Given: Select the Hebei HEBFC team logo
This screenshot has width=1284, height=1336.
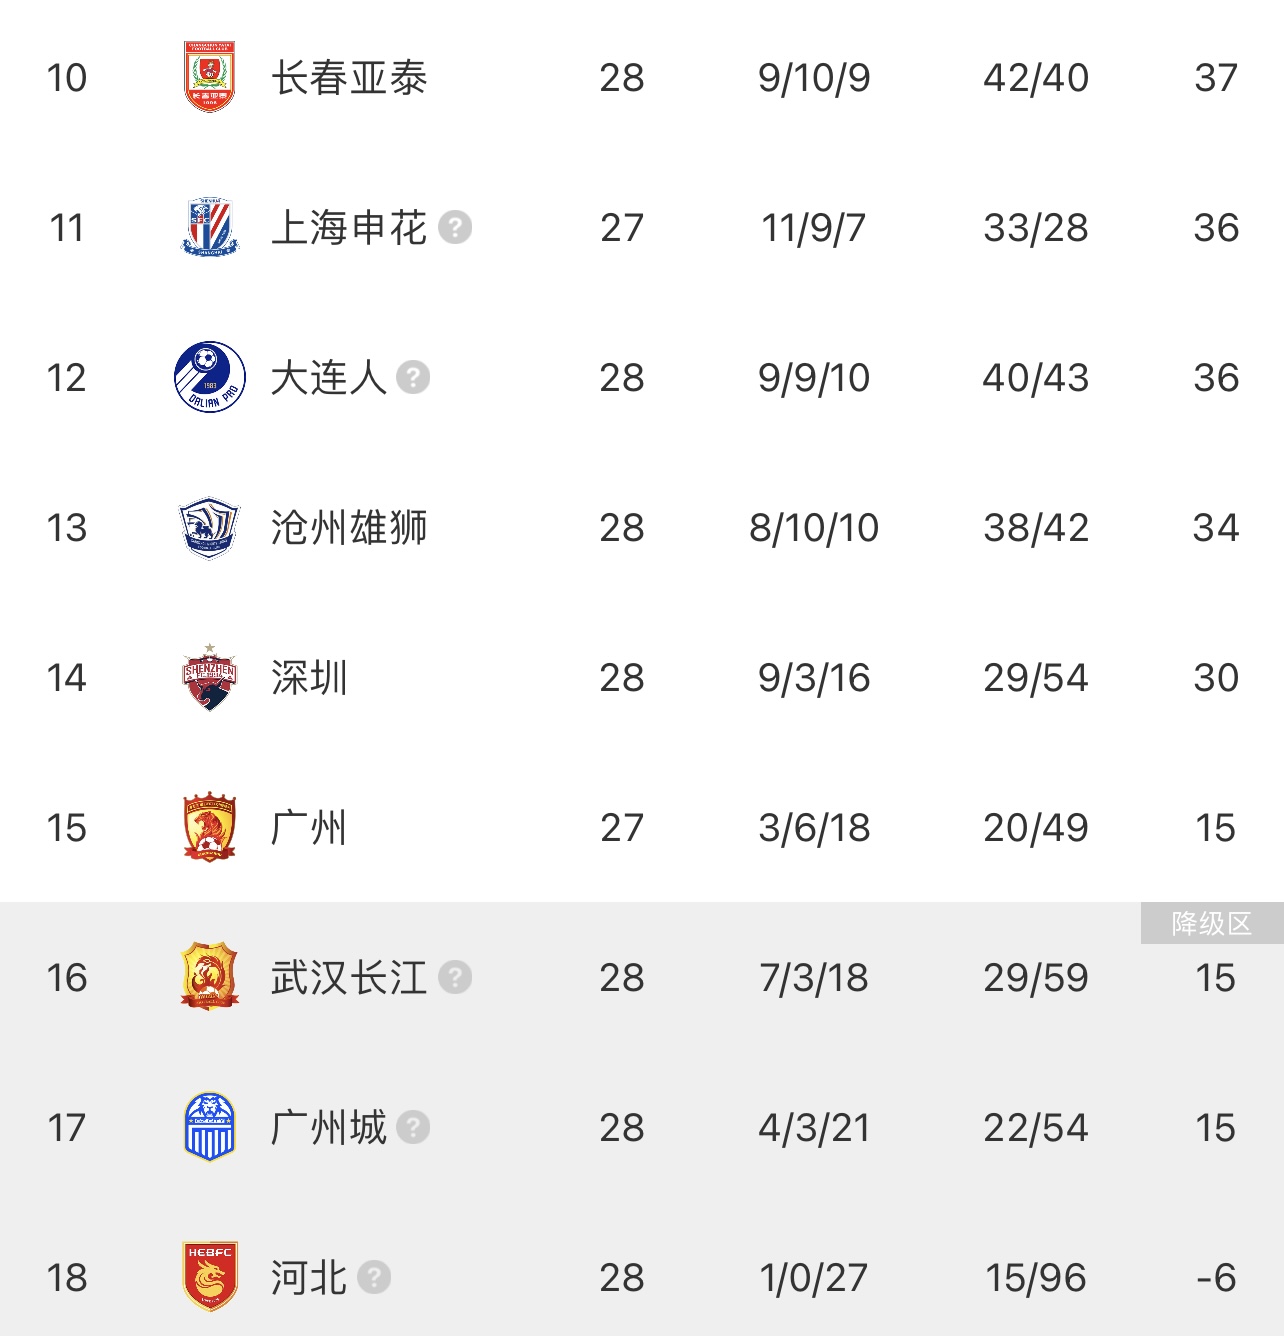Looking at the screenshot, I should click(209, 1277).
